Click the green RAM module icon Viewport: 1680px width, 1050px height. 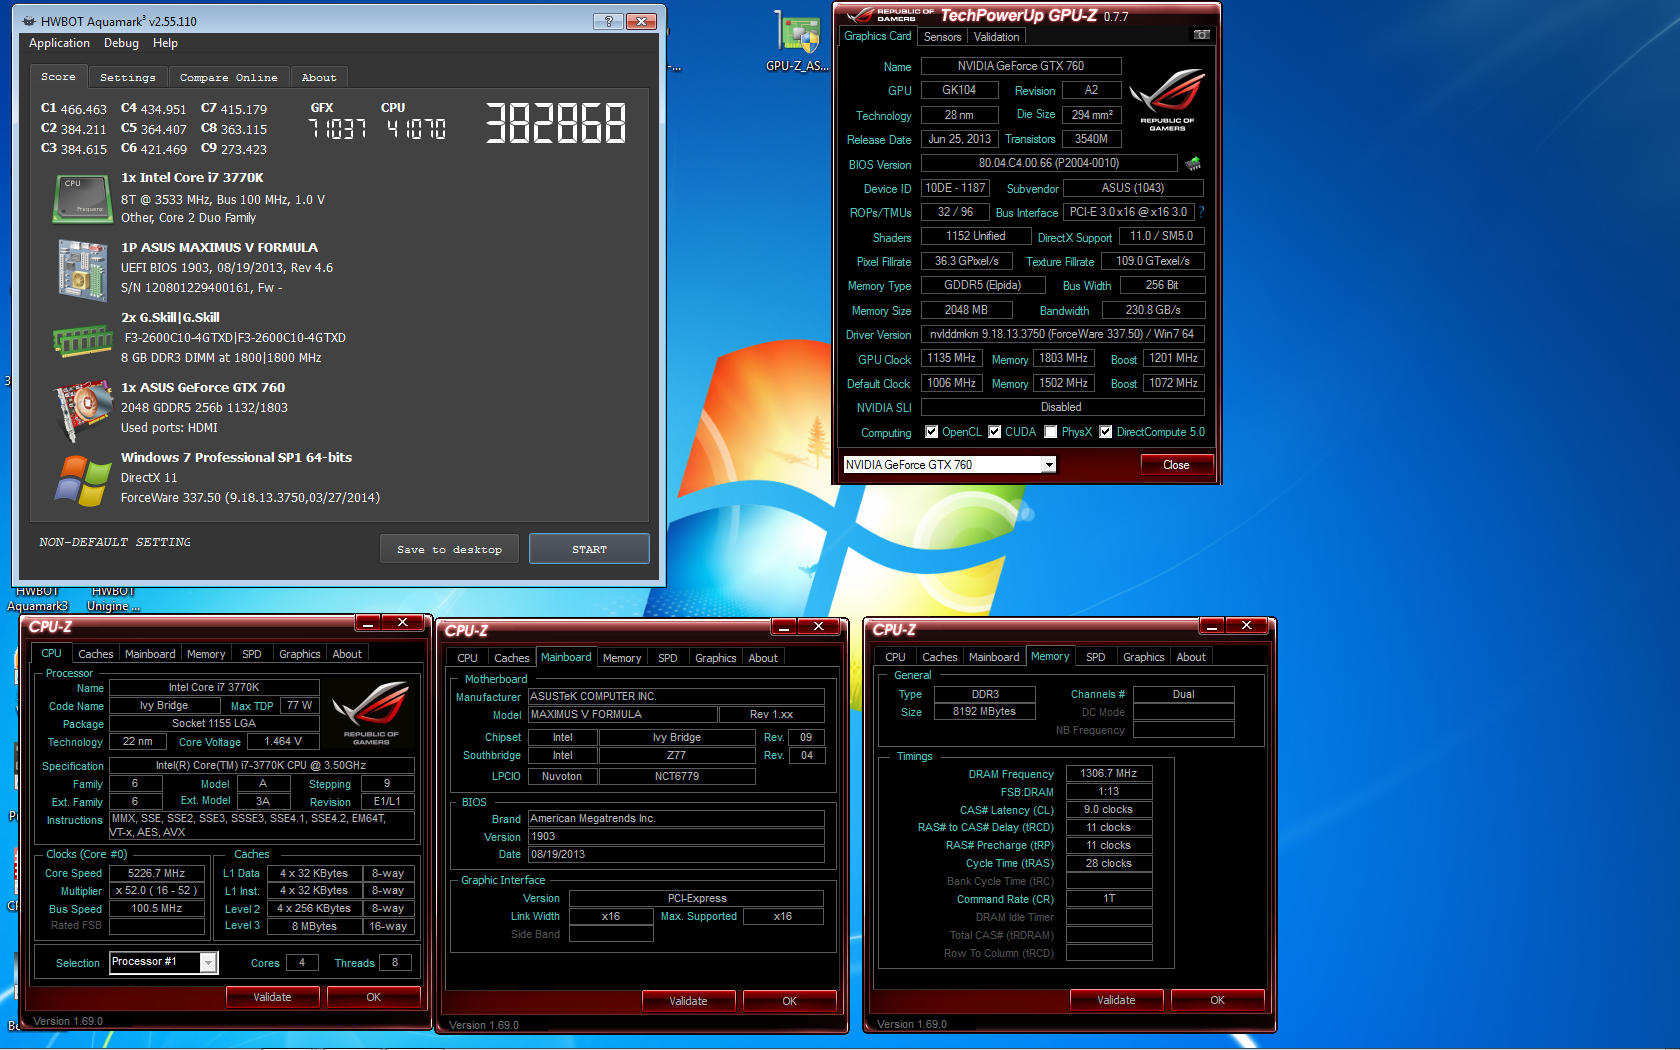83,340
